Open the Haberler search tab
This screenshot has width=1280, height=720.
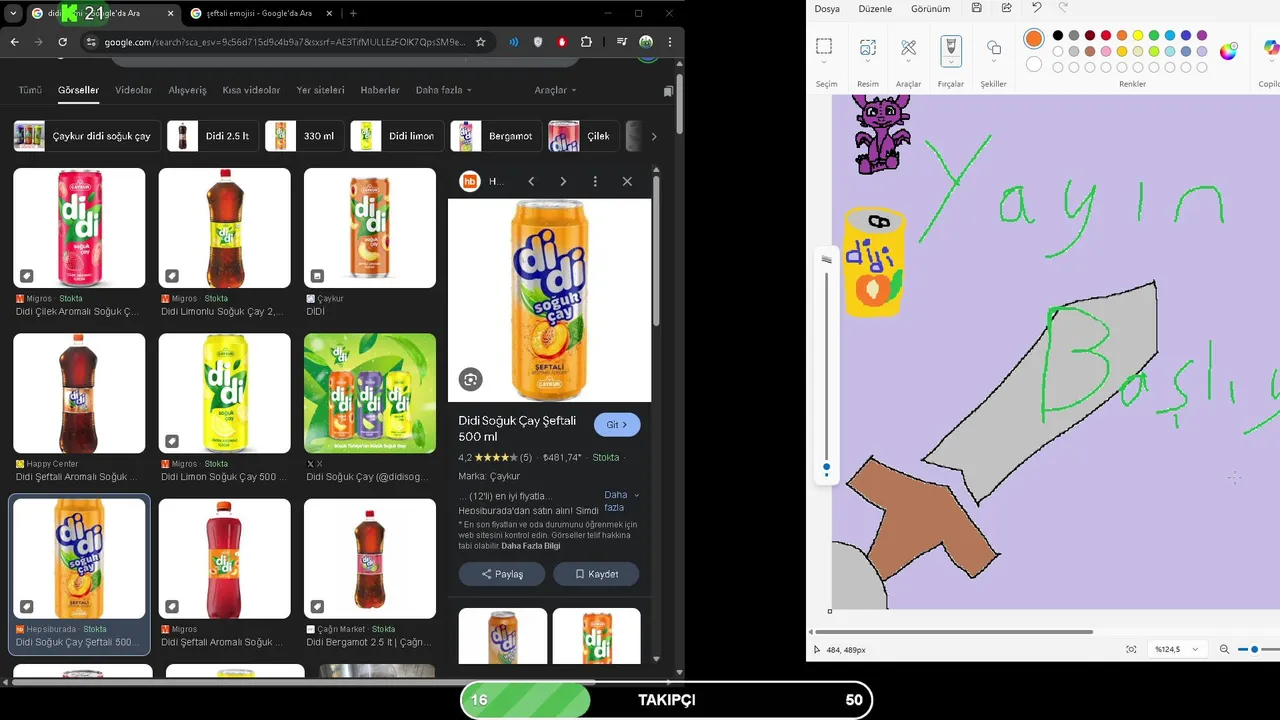(x=380, y=90)
